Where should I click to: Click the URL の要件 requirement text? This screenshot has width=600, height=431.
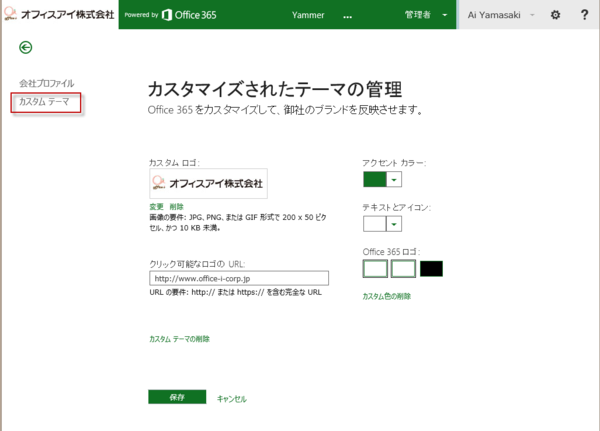coord(236,292)
